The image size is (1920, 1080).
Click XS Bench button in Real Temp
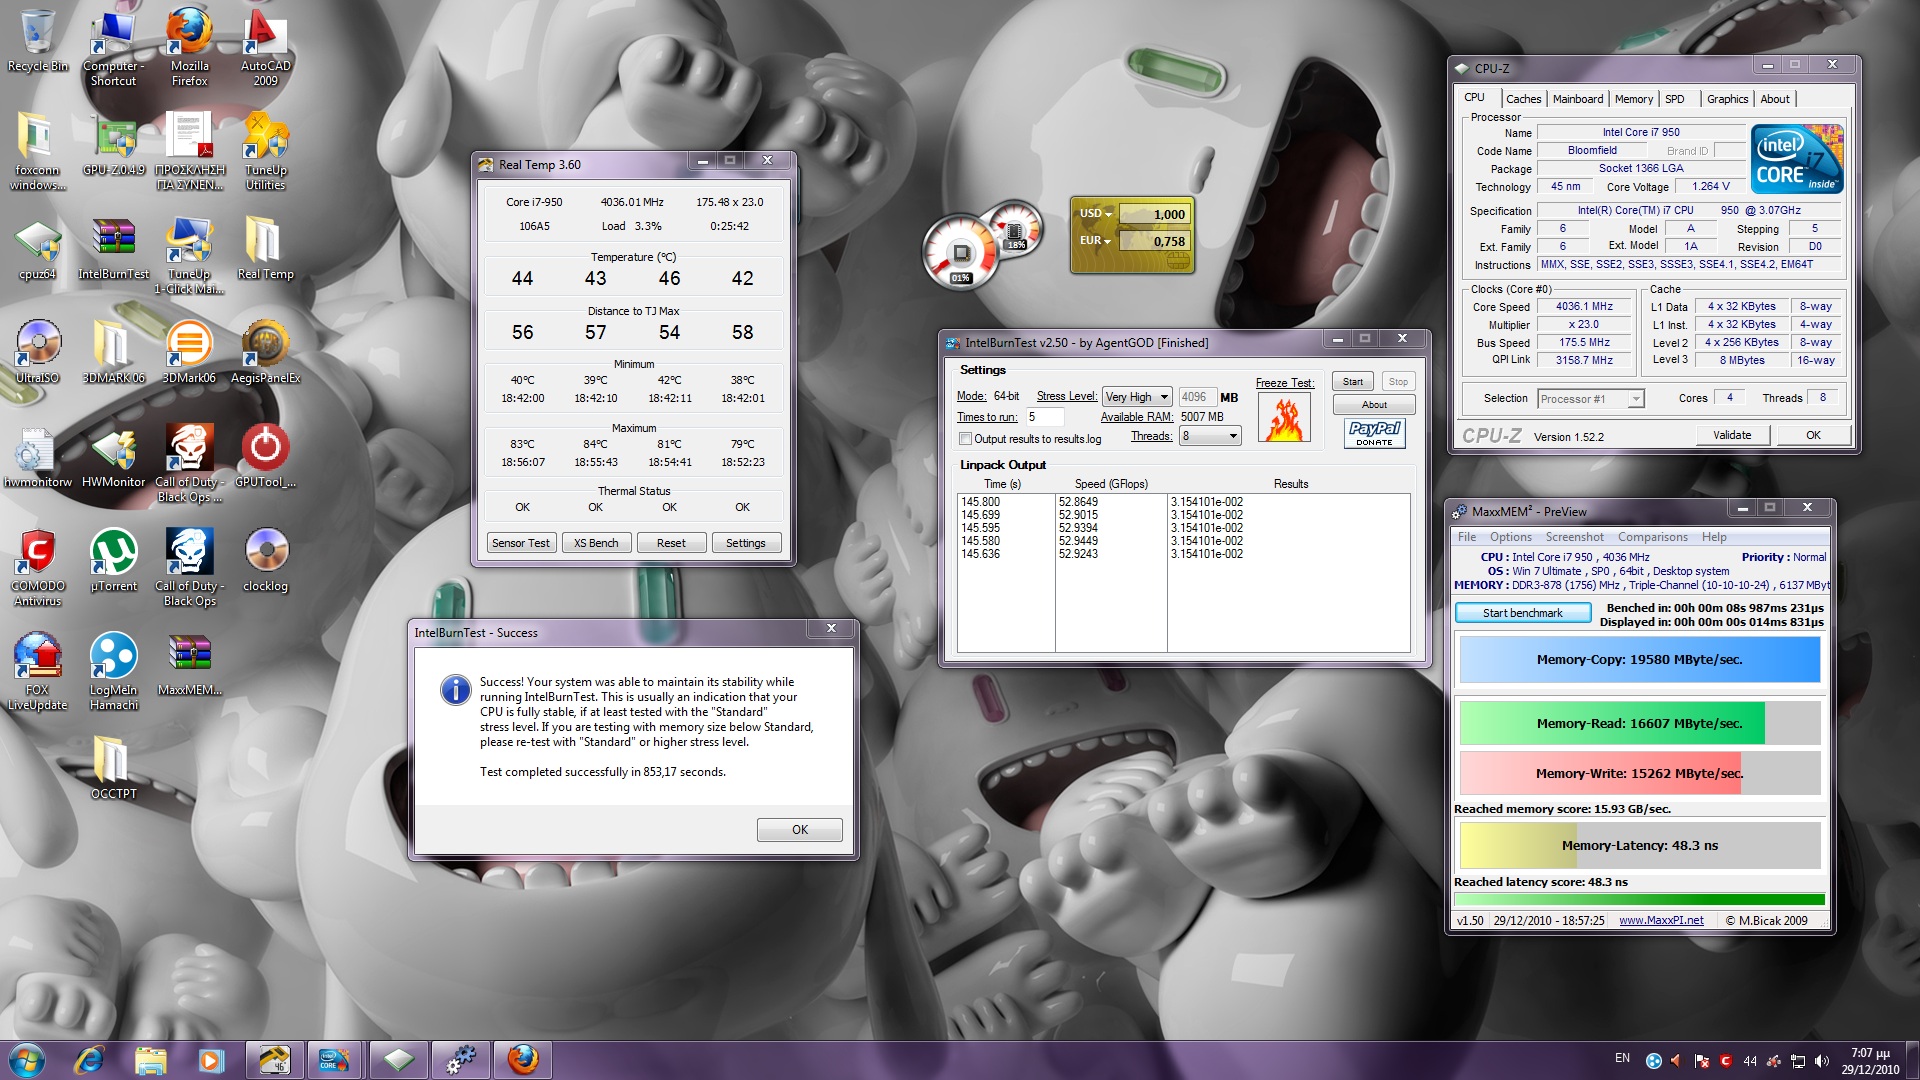pos(596,543)
